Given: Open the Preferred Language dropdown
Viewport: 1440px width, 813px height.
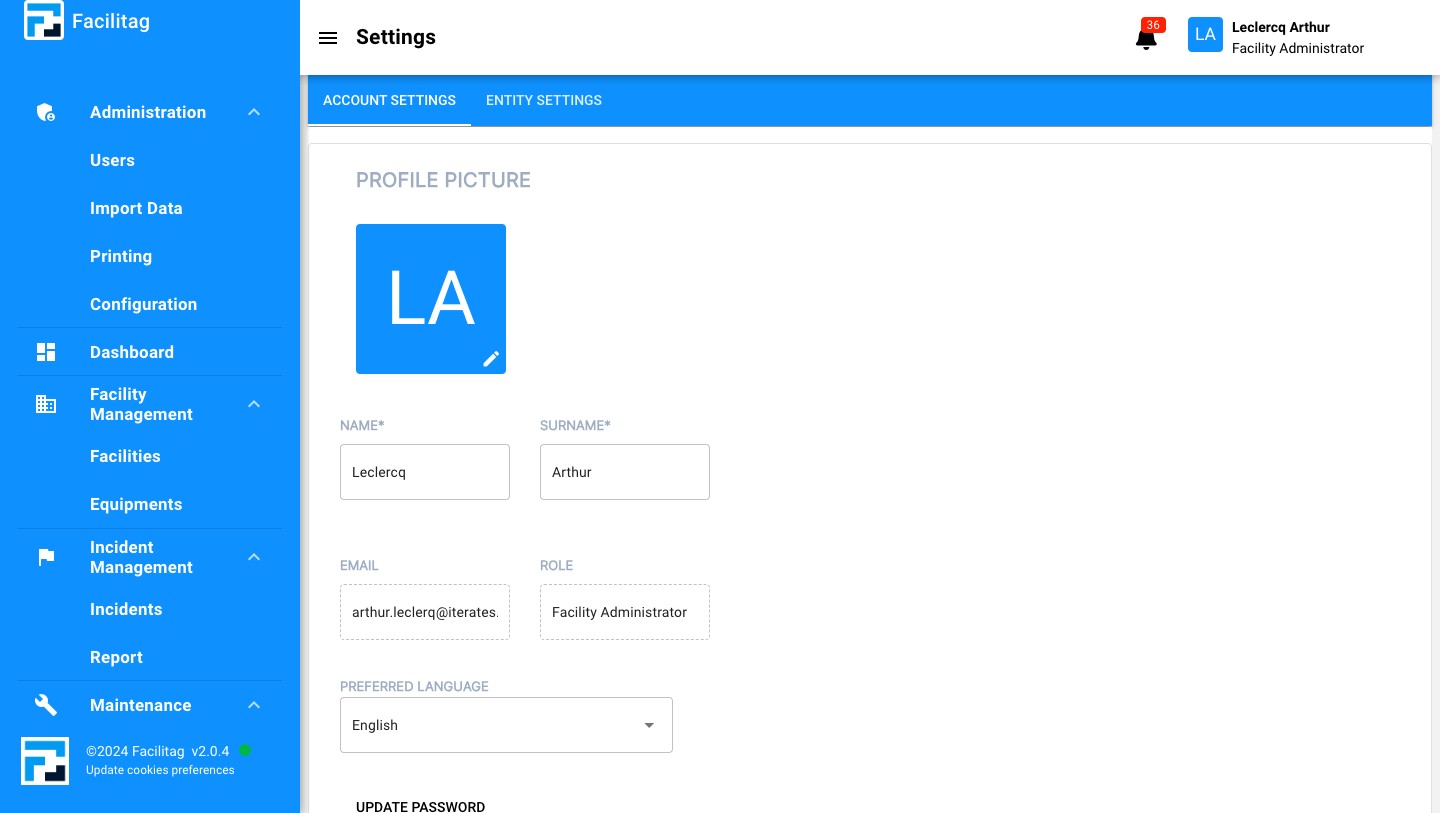Looking at the screenshot, I should (x=506, y=725).
